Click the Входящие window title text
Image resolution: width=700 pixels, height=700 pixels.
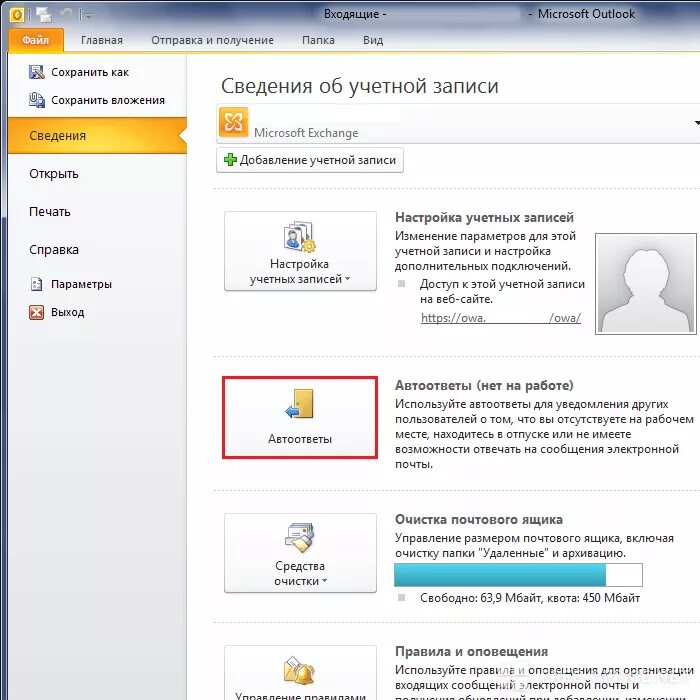[355, 14]
